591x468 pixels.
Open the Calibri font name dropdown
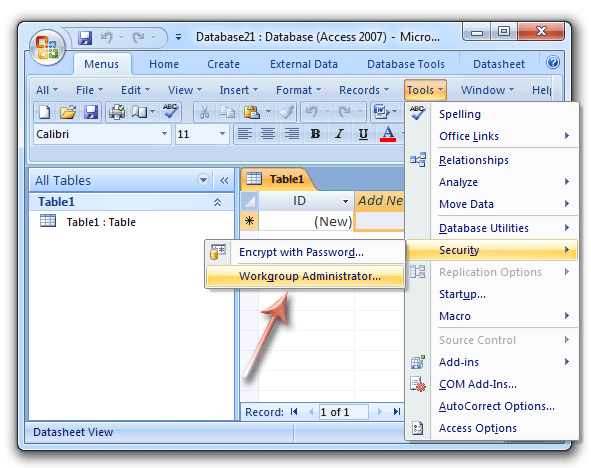point(164,133)
